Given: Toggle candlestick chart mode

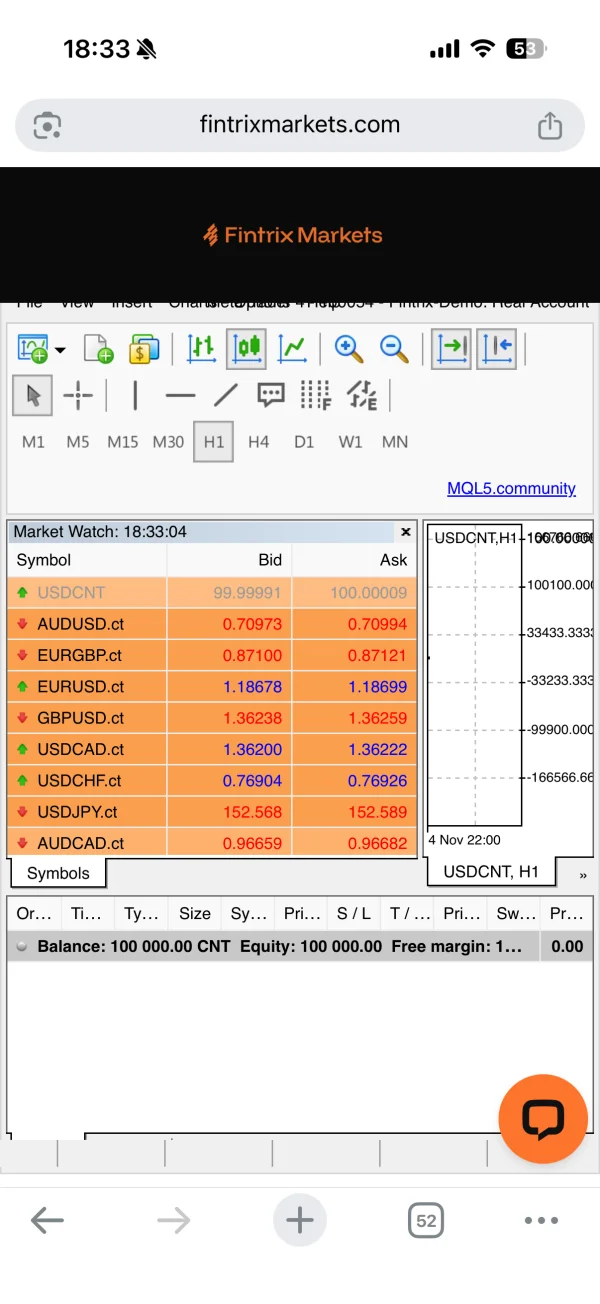Looking at the screenshot, I should 246,348.
